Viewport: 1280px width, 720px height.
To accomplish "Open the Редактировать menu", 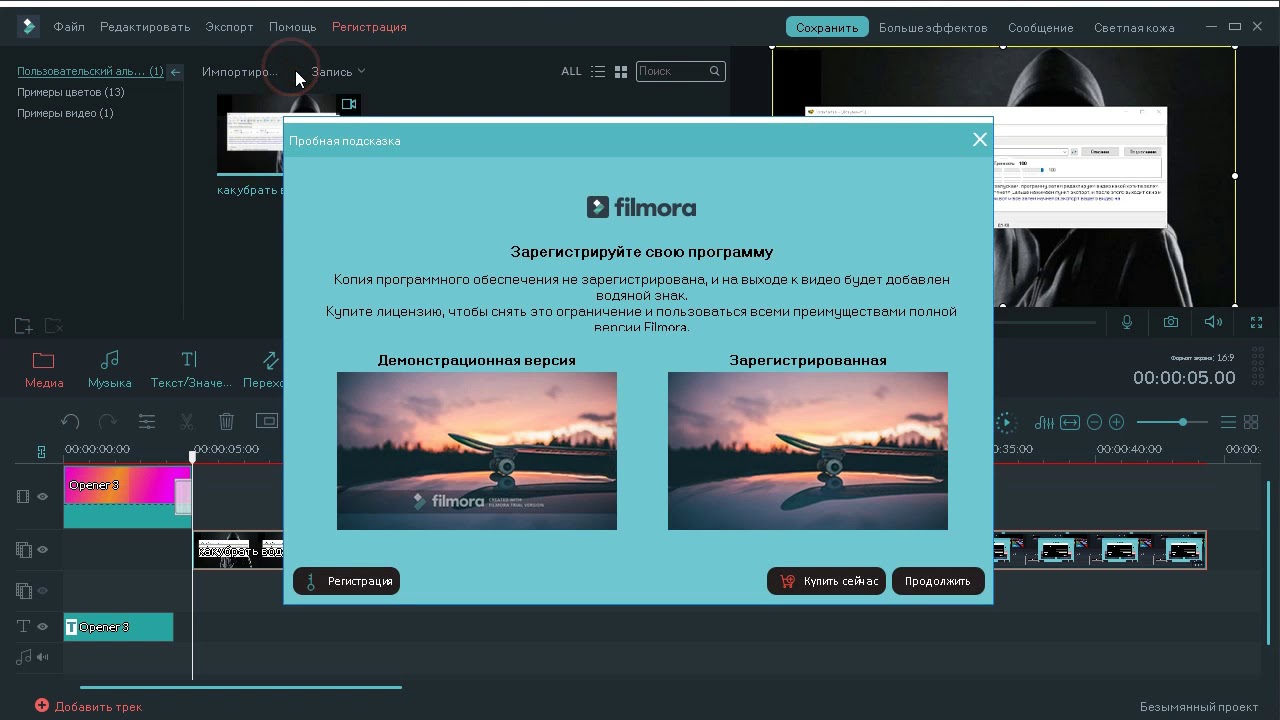I will pyautogui.click(x=145, y=27).
